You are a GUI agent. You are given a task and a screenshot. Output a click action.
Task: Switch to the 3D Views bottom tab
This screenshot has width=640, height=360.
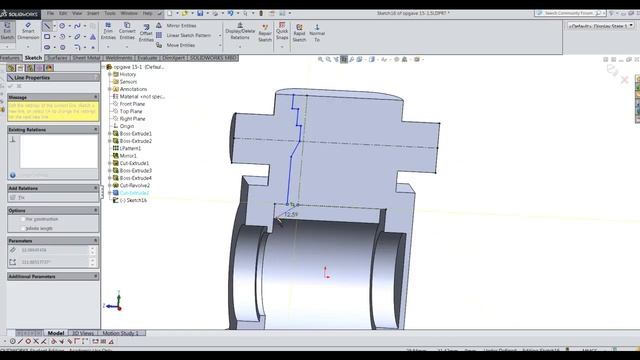click(83, 333)
